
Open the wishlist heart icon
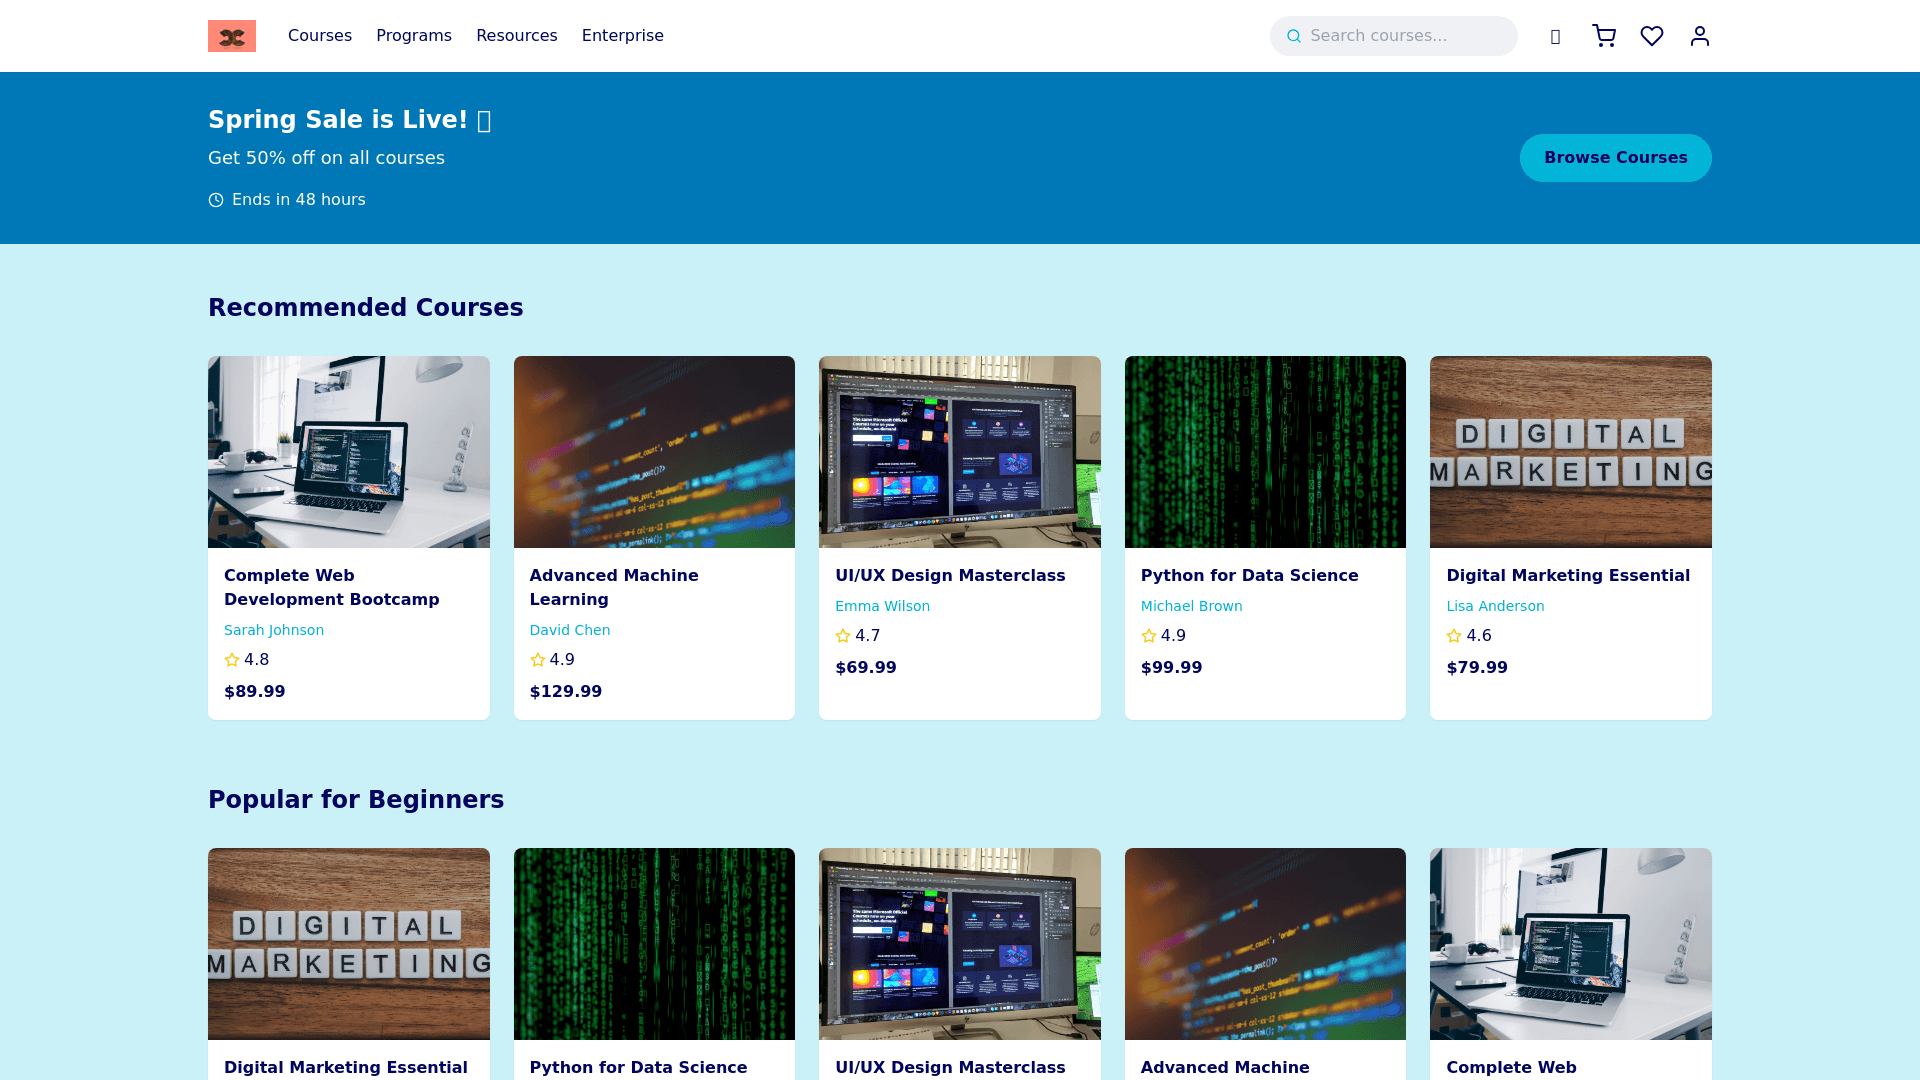(x=1652, y=36)
